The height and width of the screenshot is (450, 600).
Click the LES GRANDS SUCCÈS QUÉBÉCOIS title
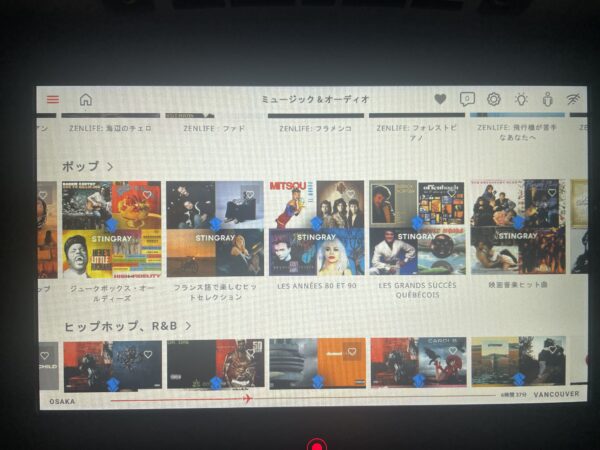coord(417,290)
